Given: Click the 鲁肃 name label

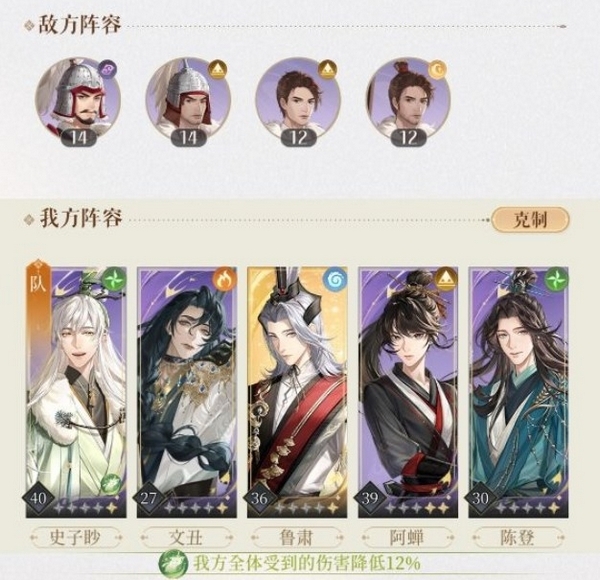Looking at the screenshot, I should coord(297,537).
